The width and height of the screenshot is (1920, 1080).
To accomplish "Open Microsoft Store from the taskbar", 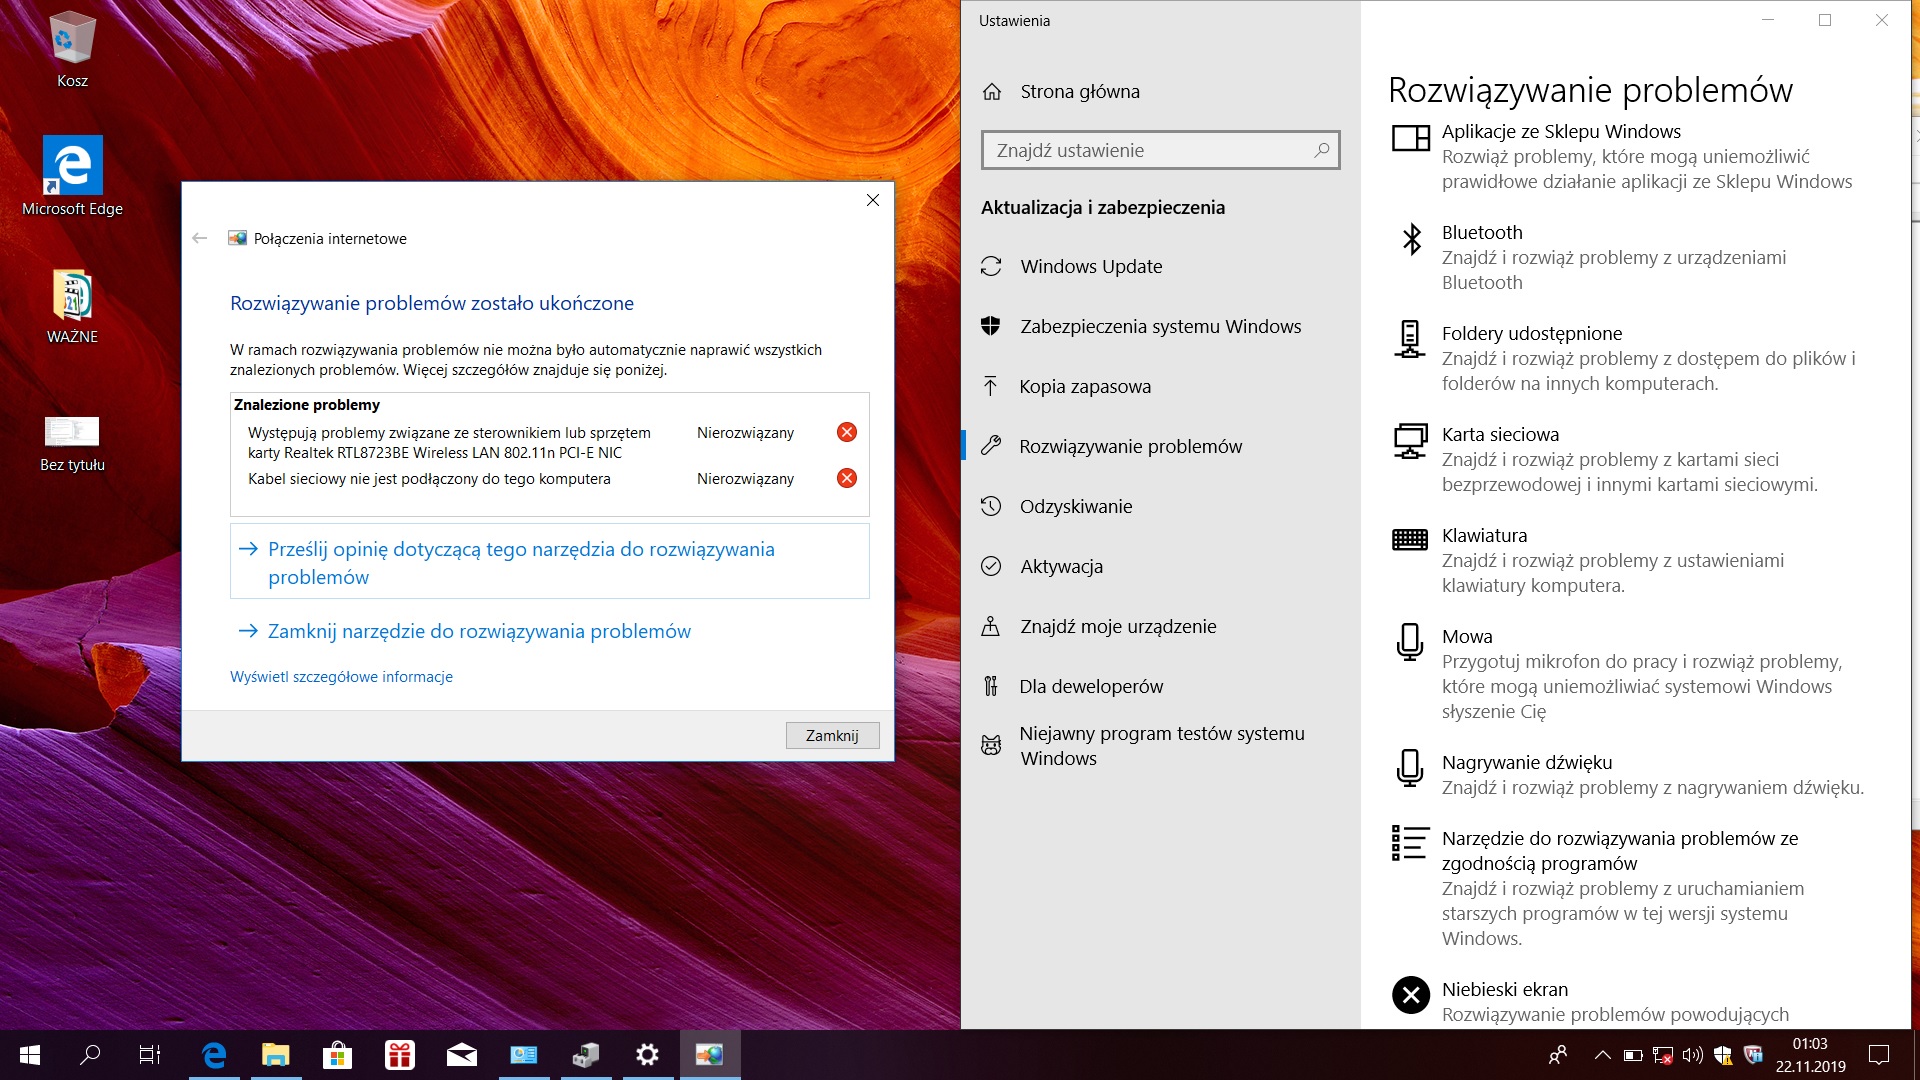I will (x=337, y=1055).
